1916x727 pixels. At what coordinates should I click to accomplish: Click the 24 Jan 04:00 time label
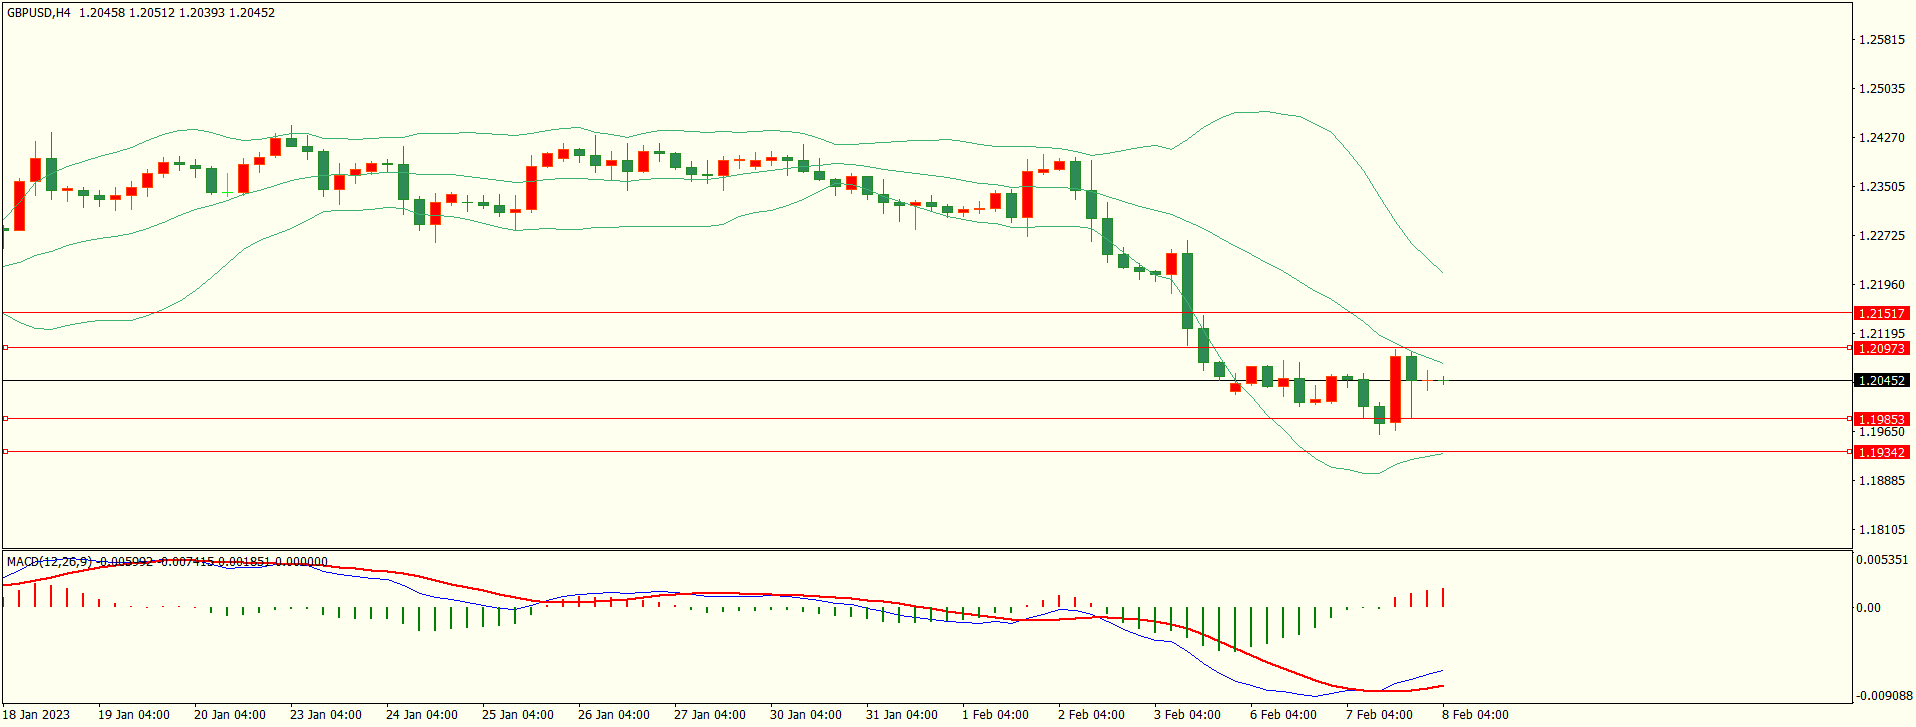click(421, 714)
